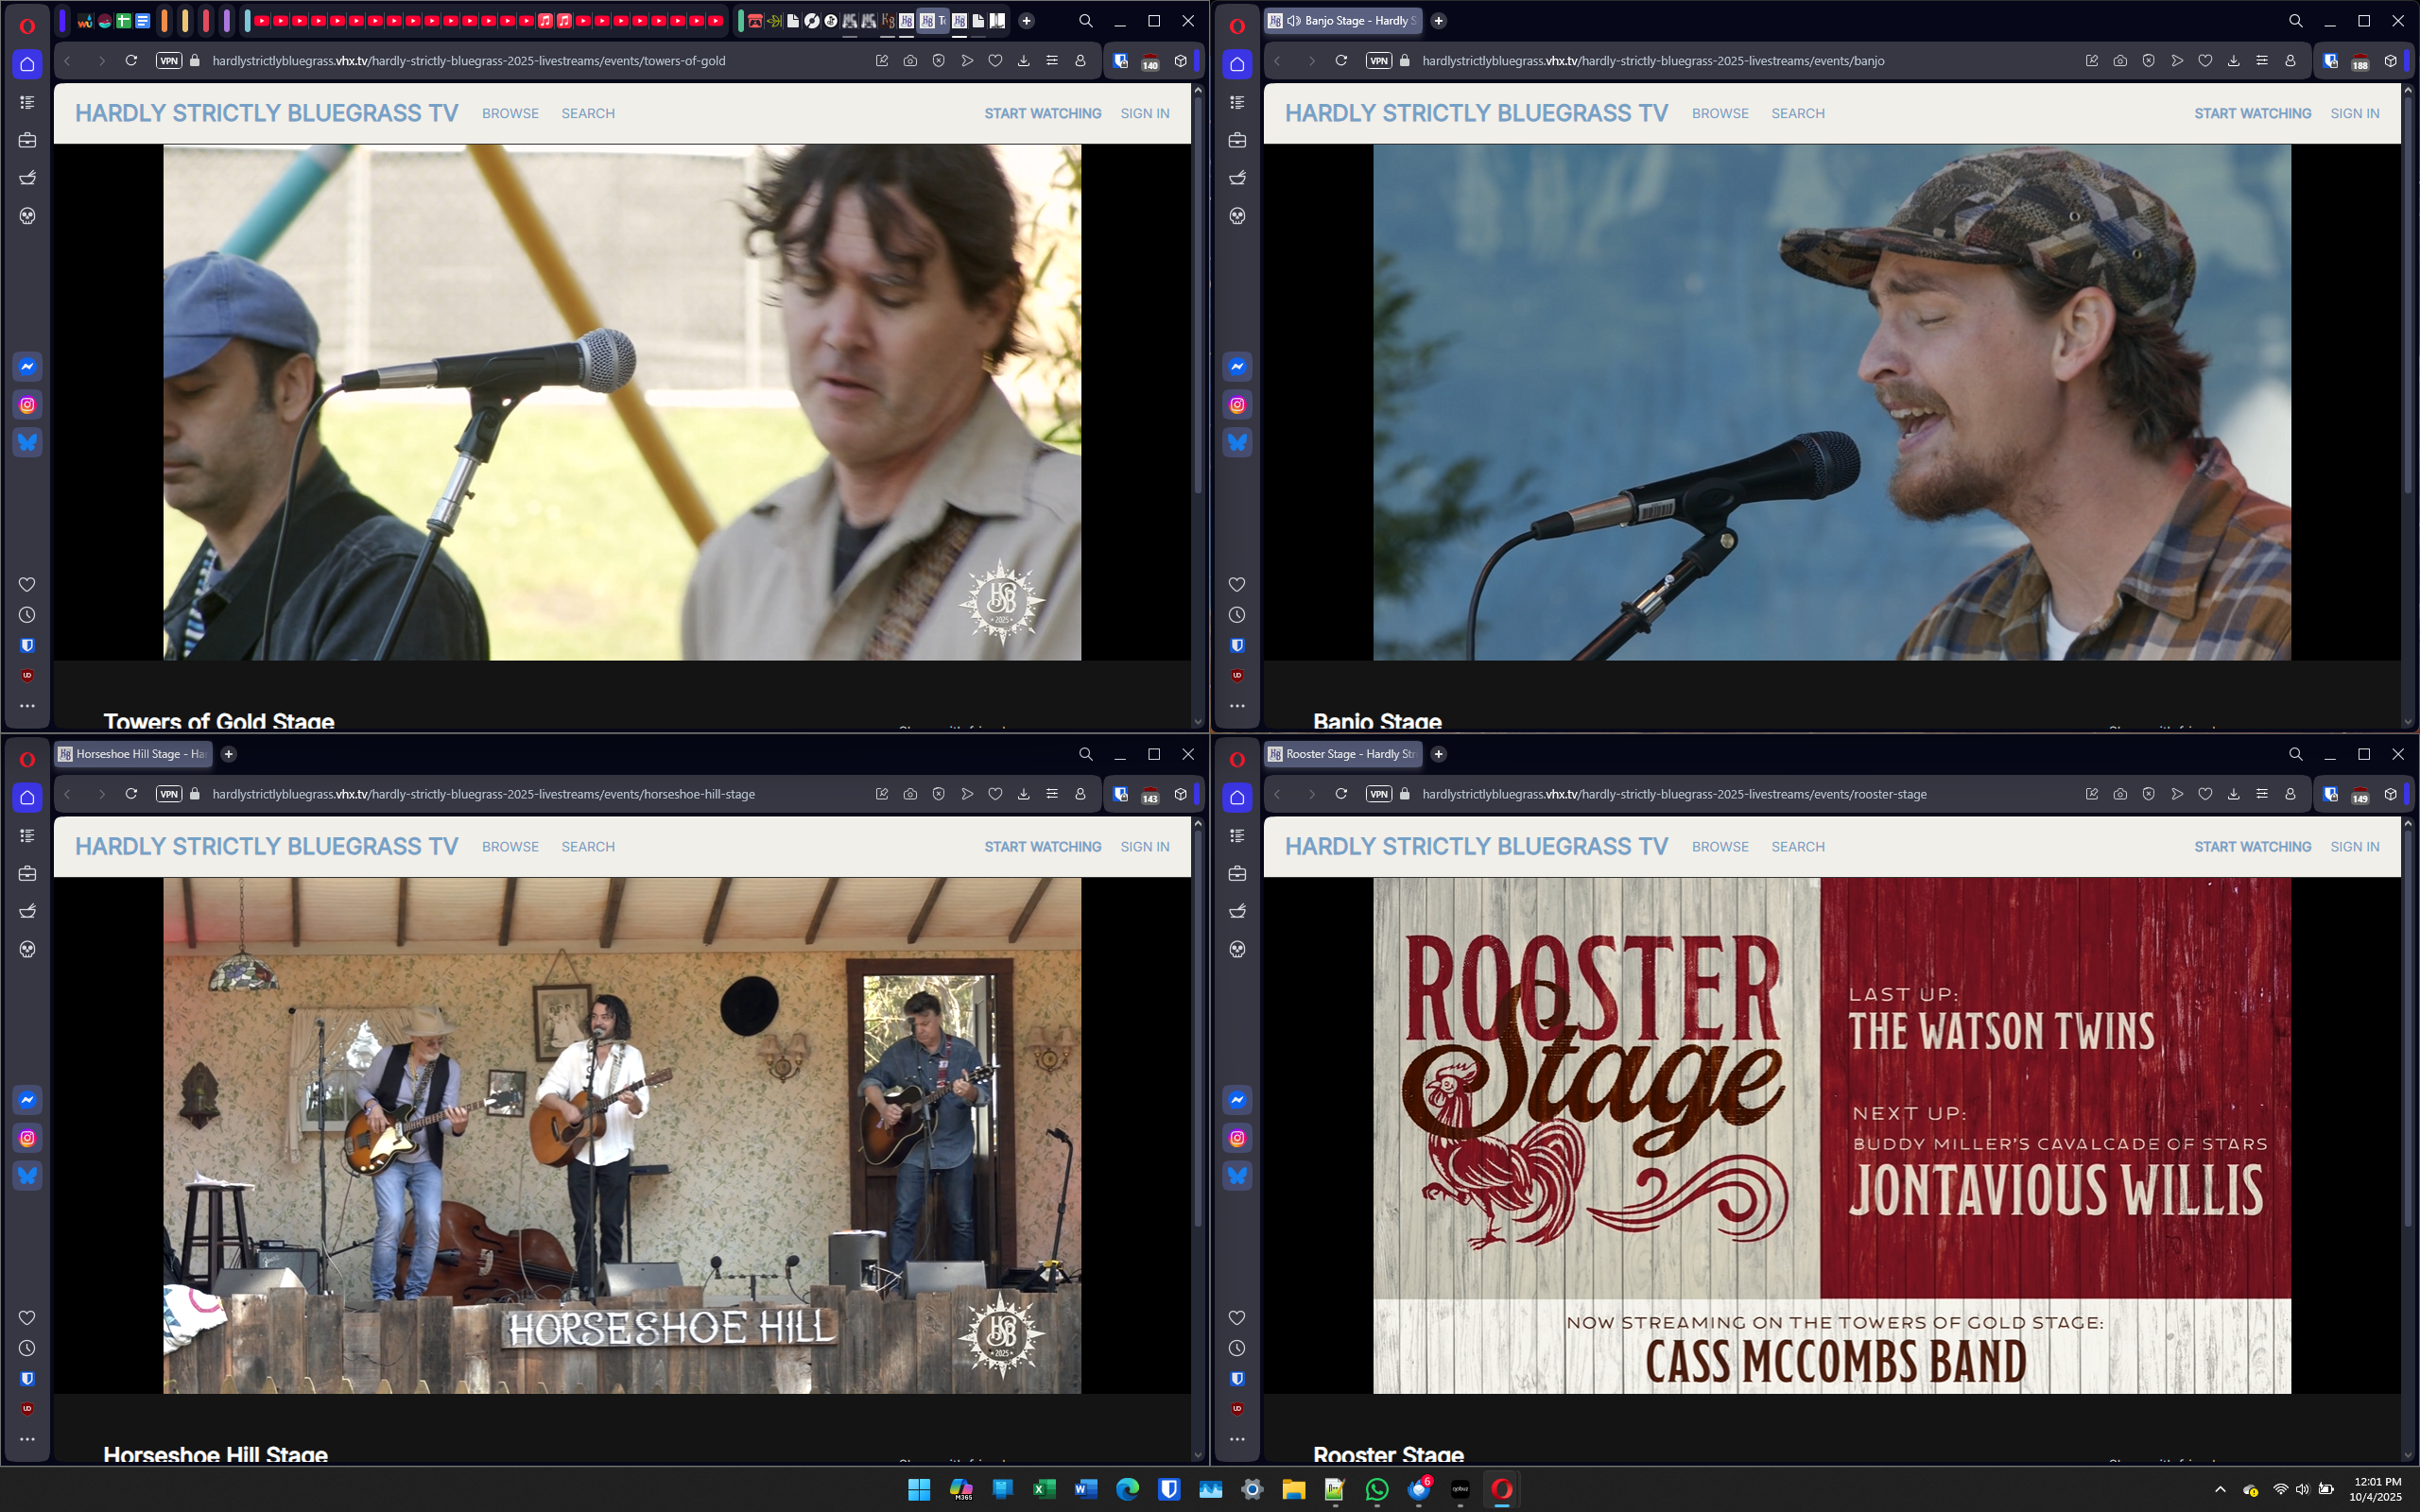Image resolution: width=2420 pixels, height=1512 pixels.
Task: Click START WATCHING on the Towers of Gold page
Action: click(1042, 114)
